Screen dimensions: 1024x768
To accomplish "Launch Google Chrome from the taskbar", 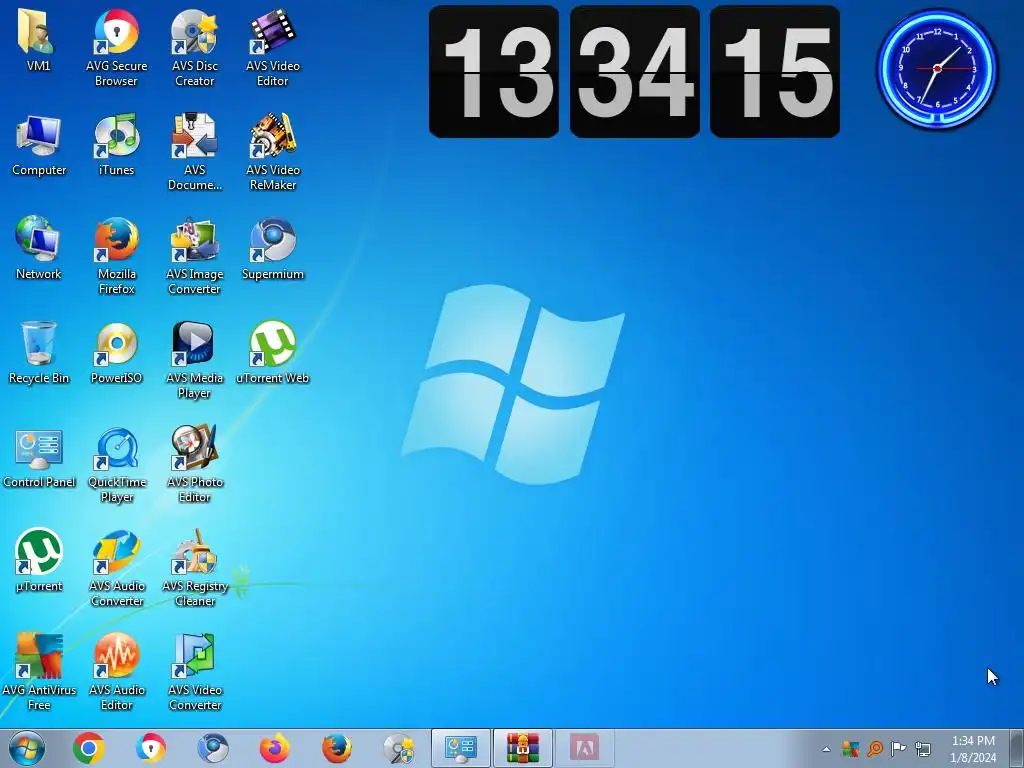I will 89,748.
